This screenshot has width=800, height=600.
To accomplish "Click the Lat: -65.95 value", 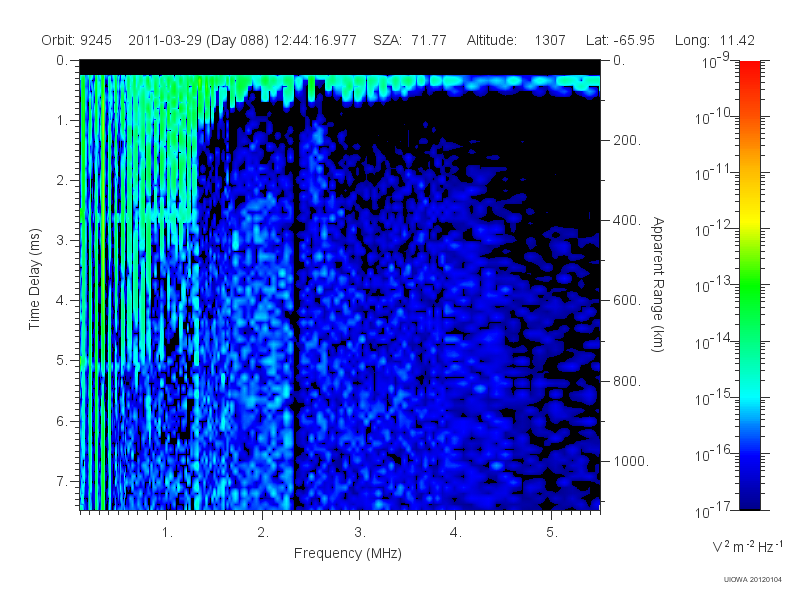I will 620,40.
